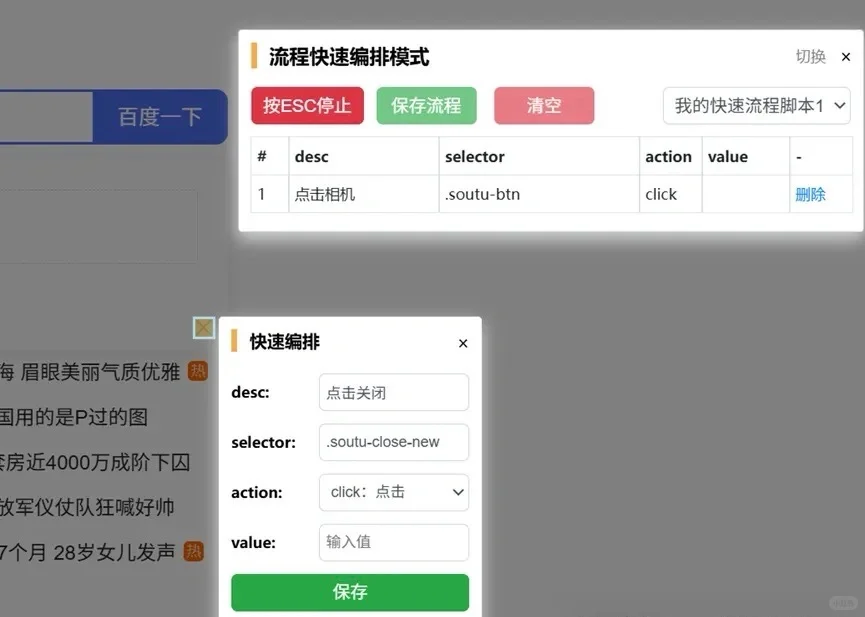This screenshot has width=865, height=617.
Task: Click the 清空 clear button
Action: pos(543,106)
